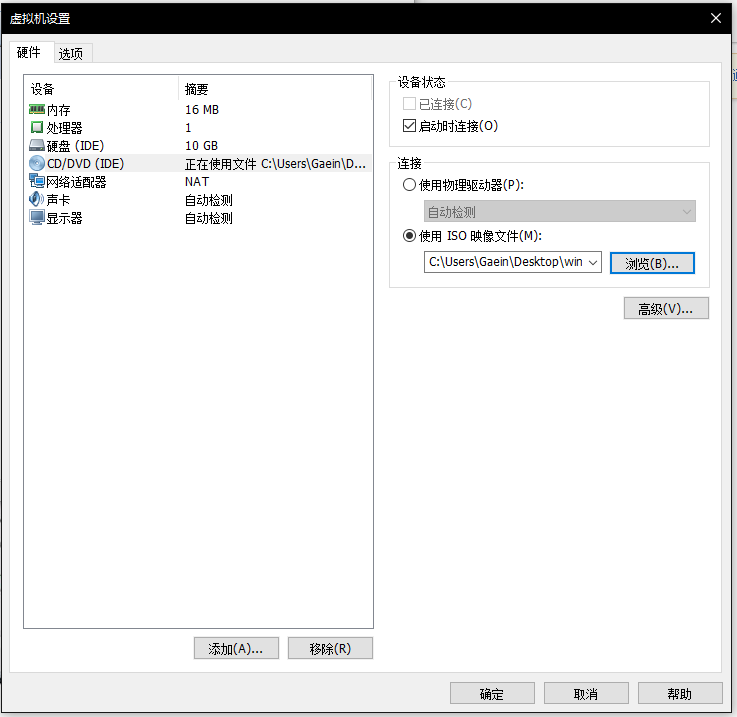This screenshot has width=737, height=717.
Task: Expand the ISO path dropdown arrow
Action: coord(593,262)
